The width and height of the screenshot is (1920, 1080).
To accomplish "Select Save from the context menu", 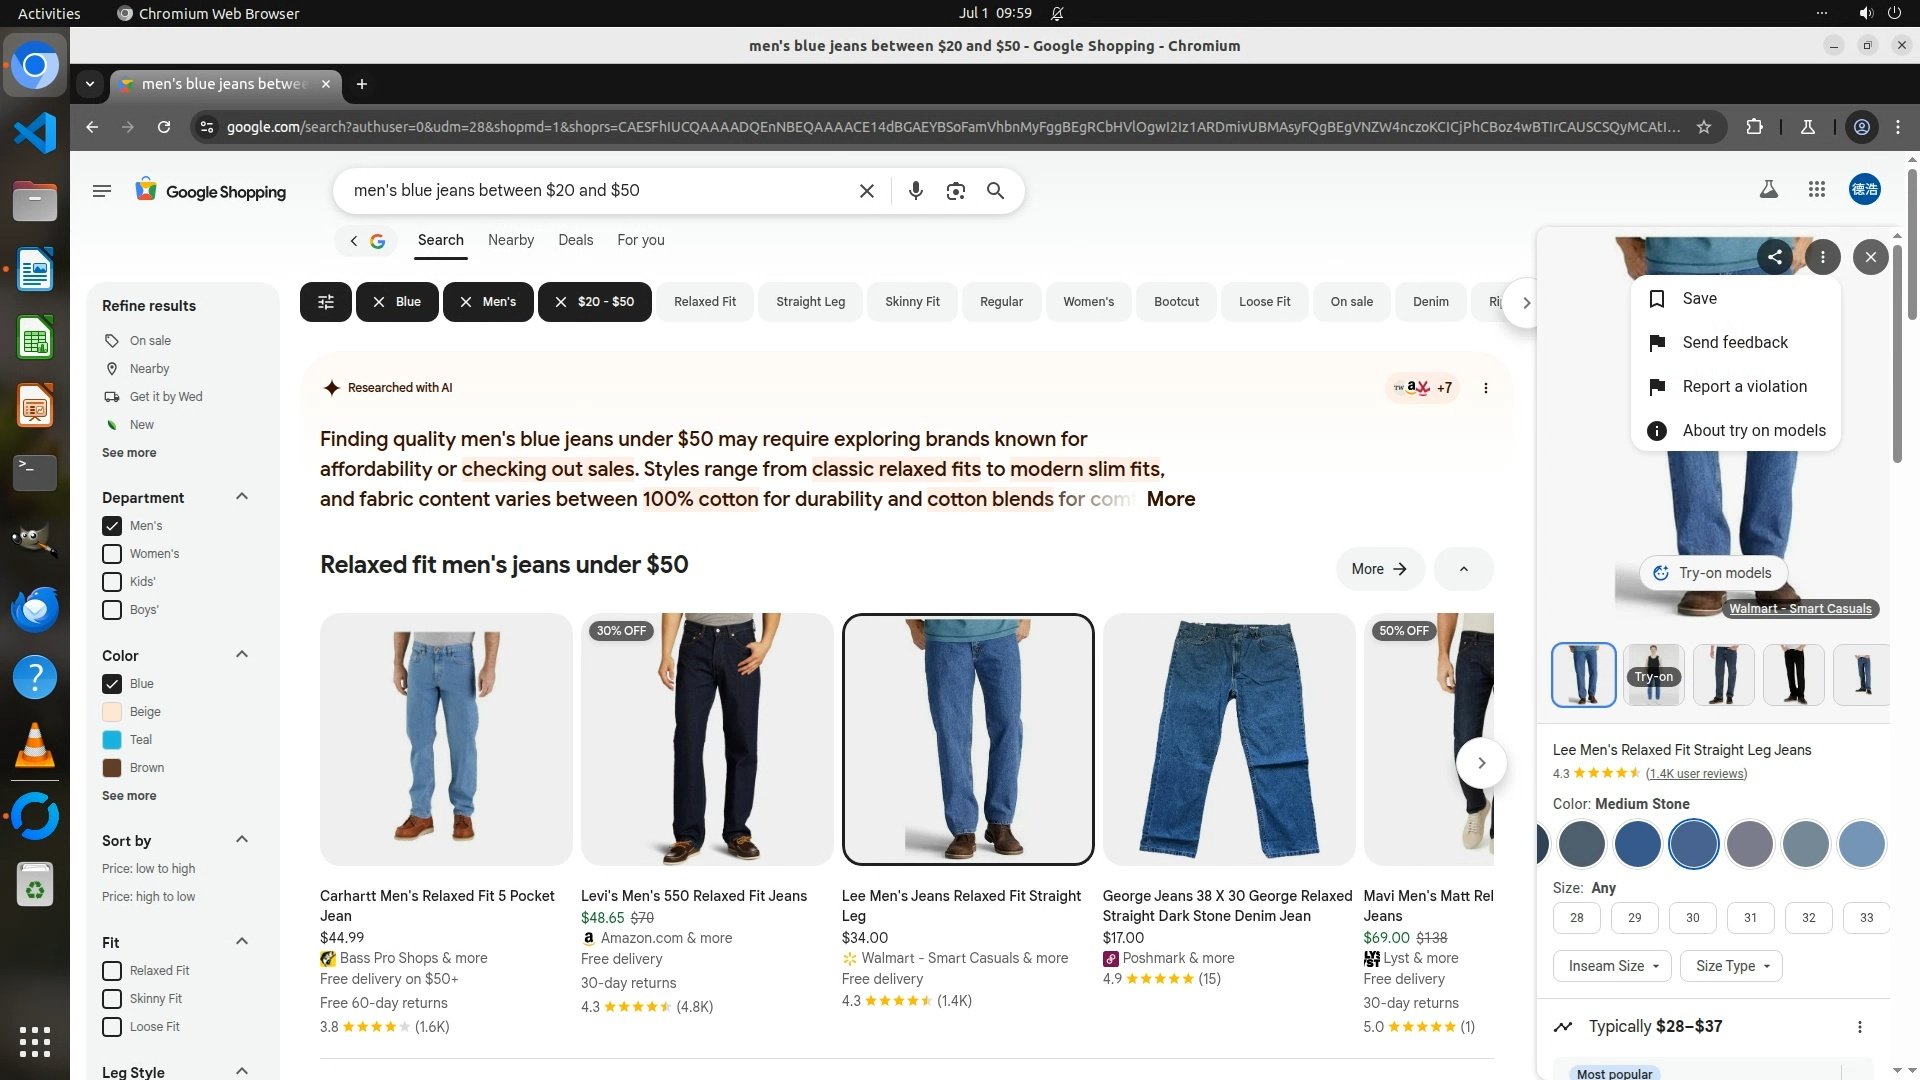I will (x=1699, y=299).
